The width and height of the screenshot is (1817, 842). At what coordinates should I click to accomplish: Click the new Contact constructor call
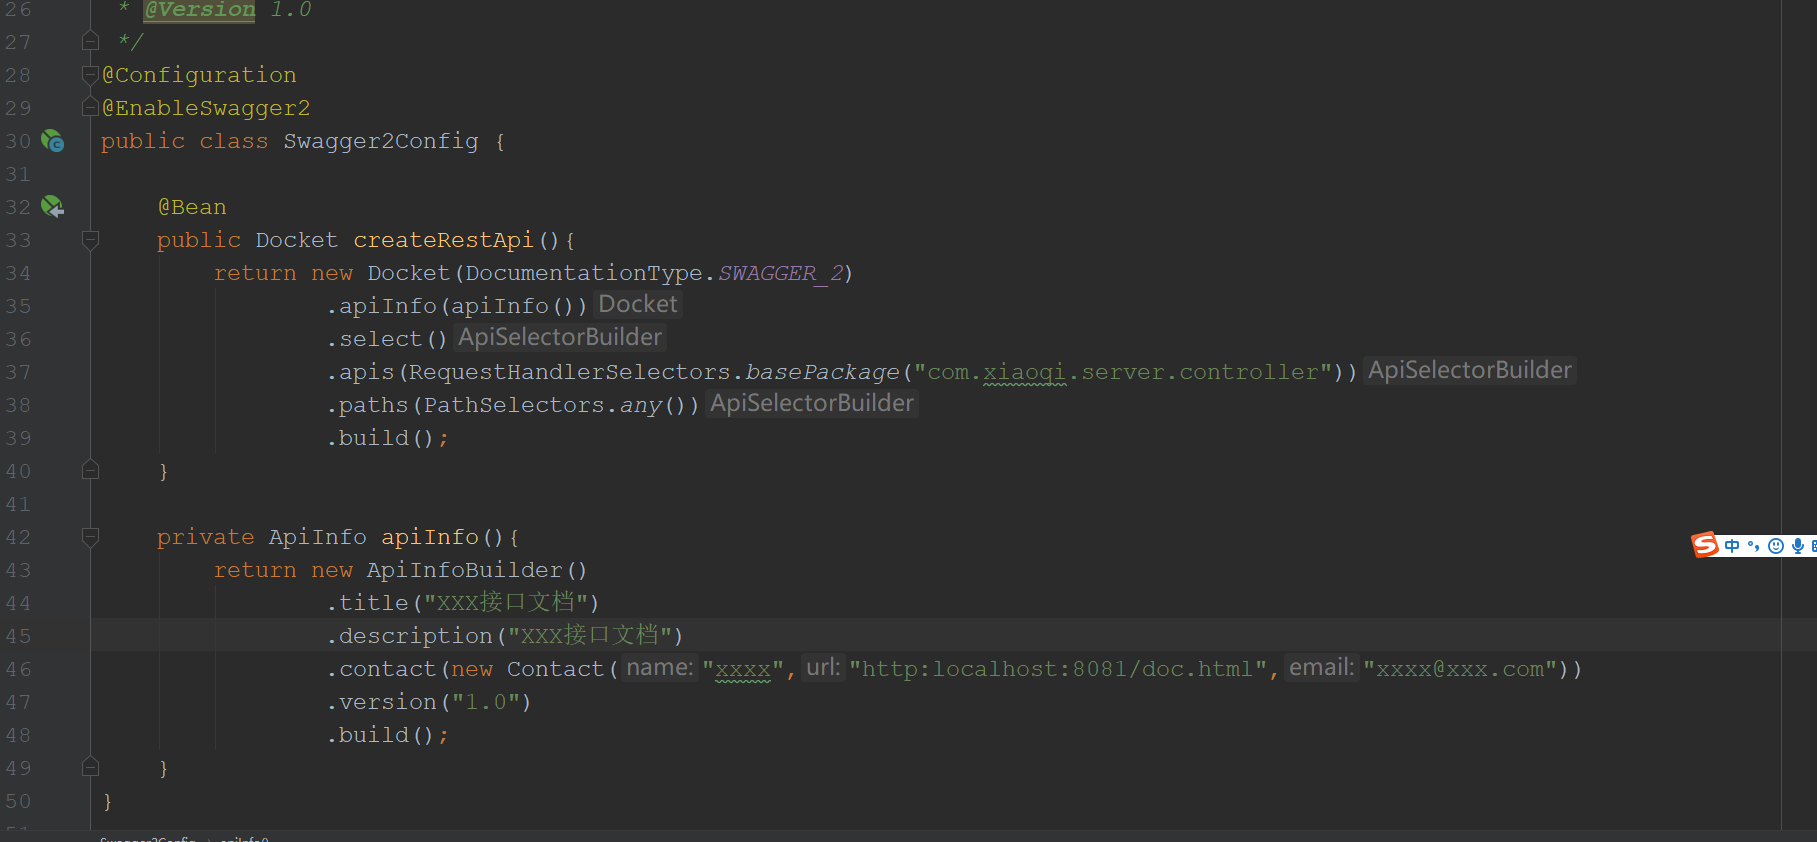pyautogui.click(x=528, y=669)
